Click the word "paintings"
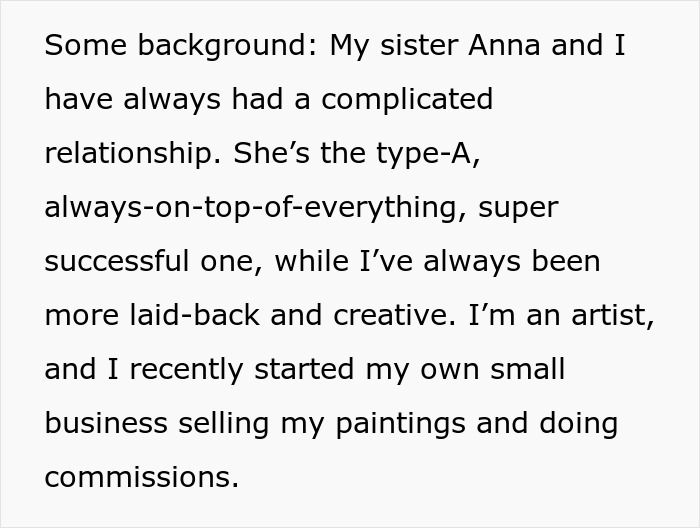Image resolution: width=700 pixels, height=528 pixels. (402, 424)
